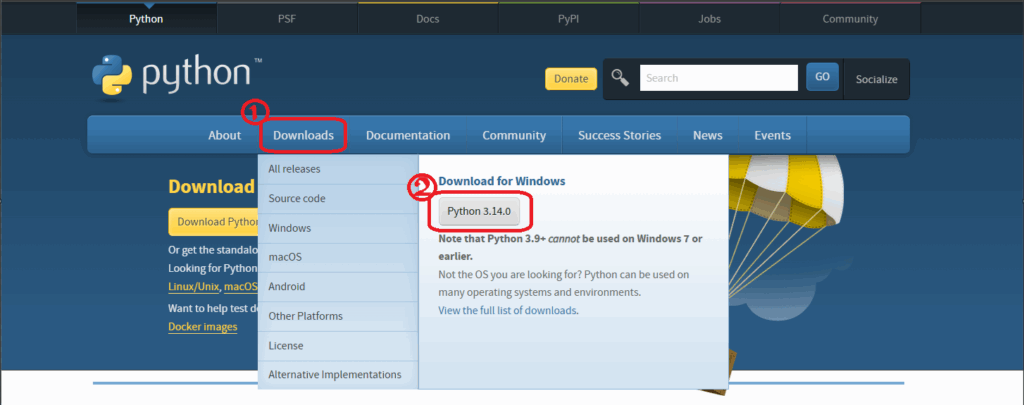Open the Jobs top tab

click(709, 18)
